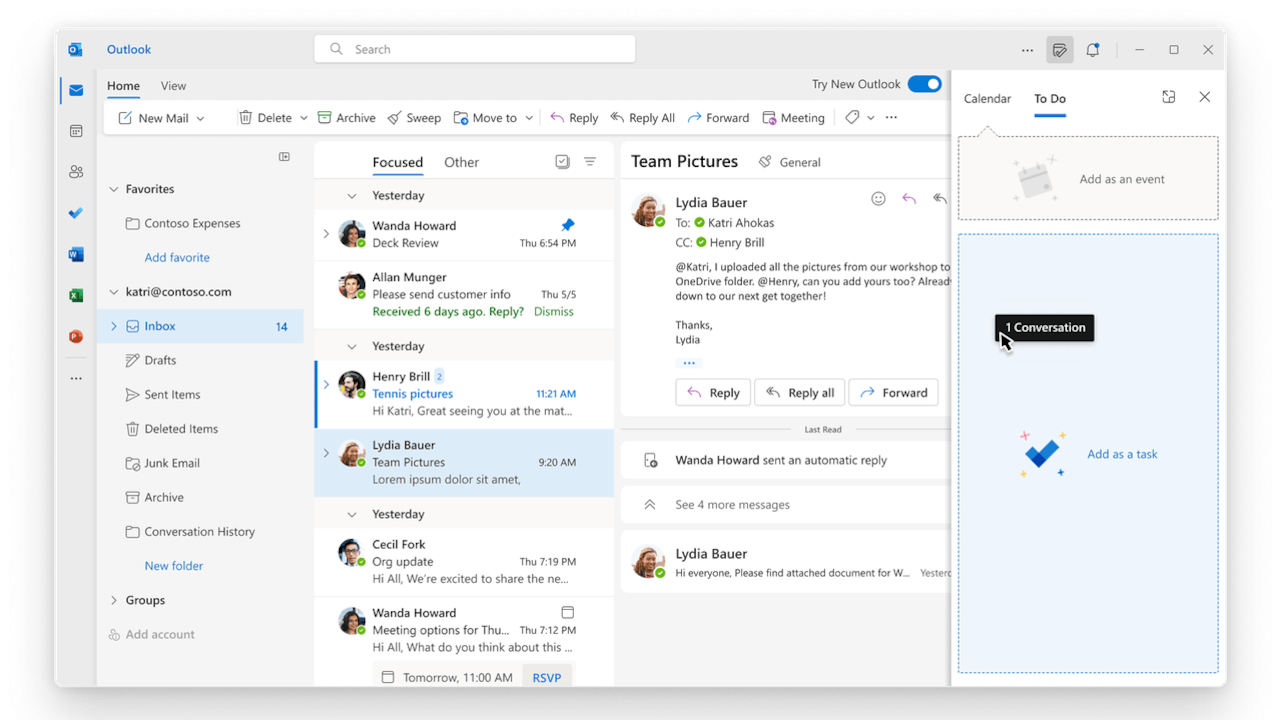This screenshot has width=1280, height=720.
Task: Expand the Groups section
Action: (x=114, y=600)
